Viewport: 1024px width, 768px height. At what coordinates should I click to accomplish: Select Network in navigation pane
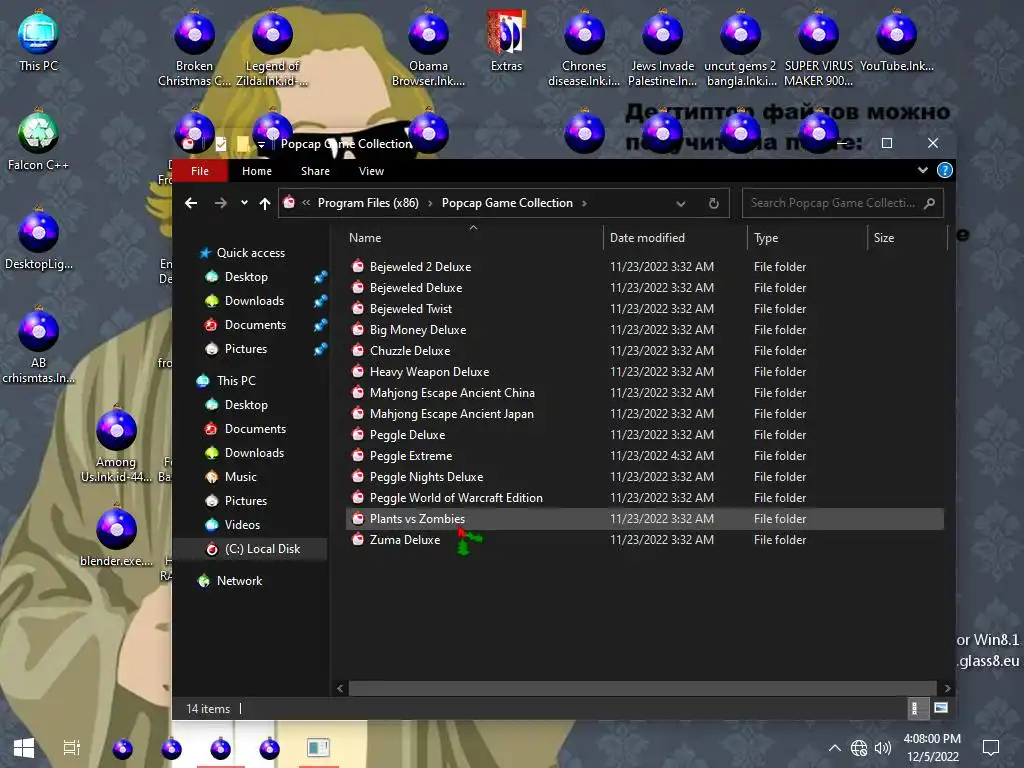pos(239,581)
